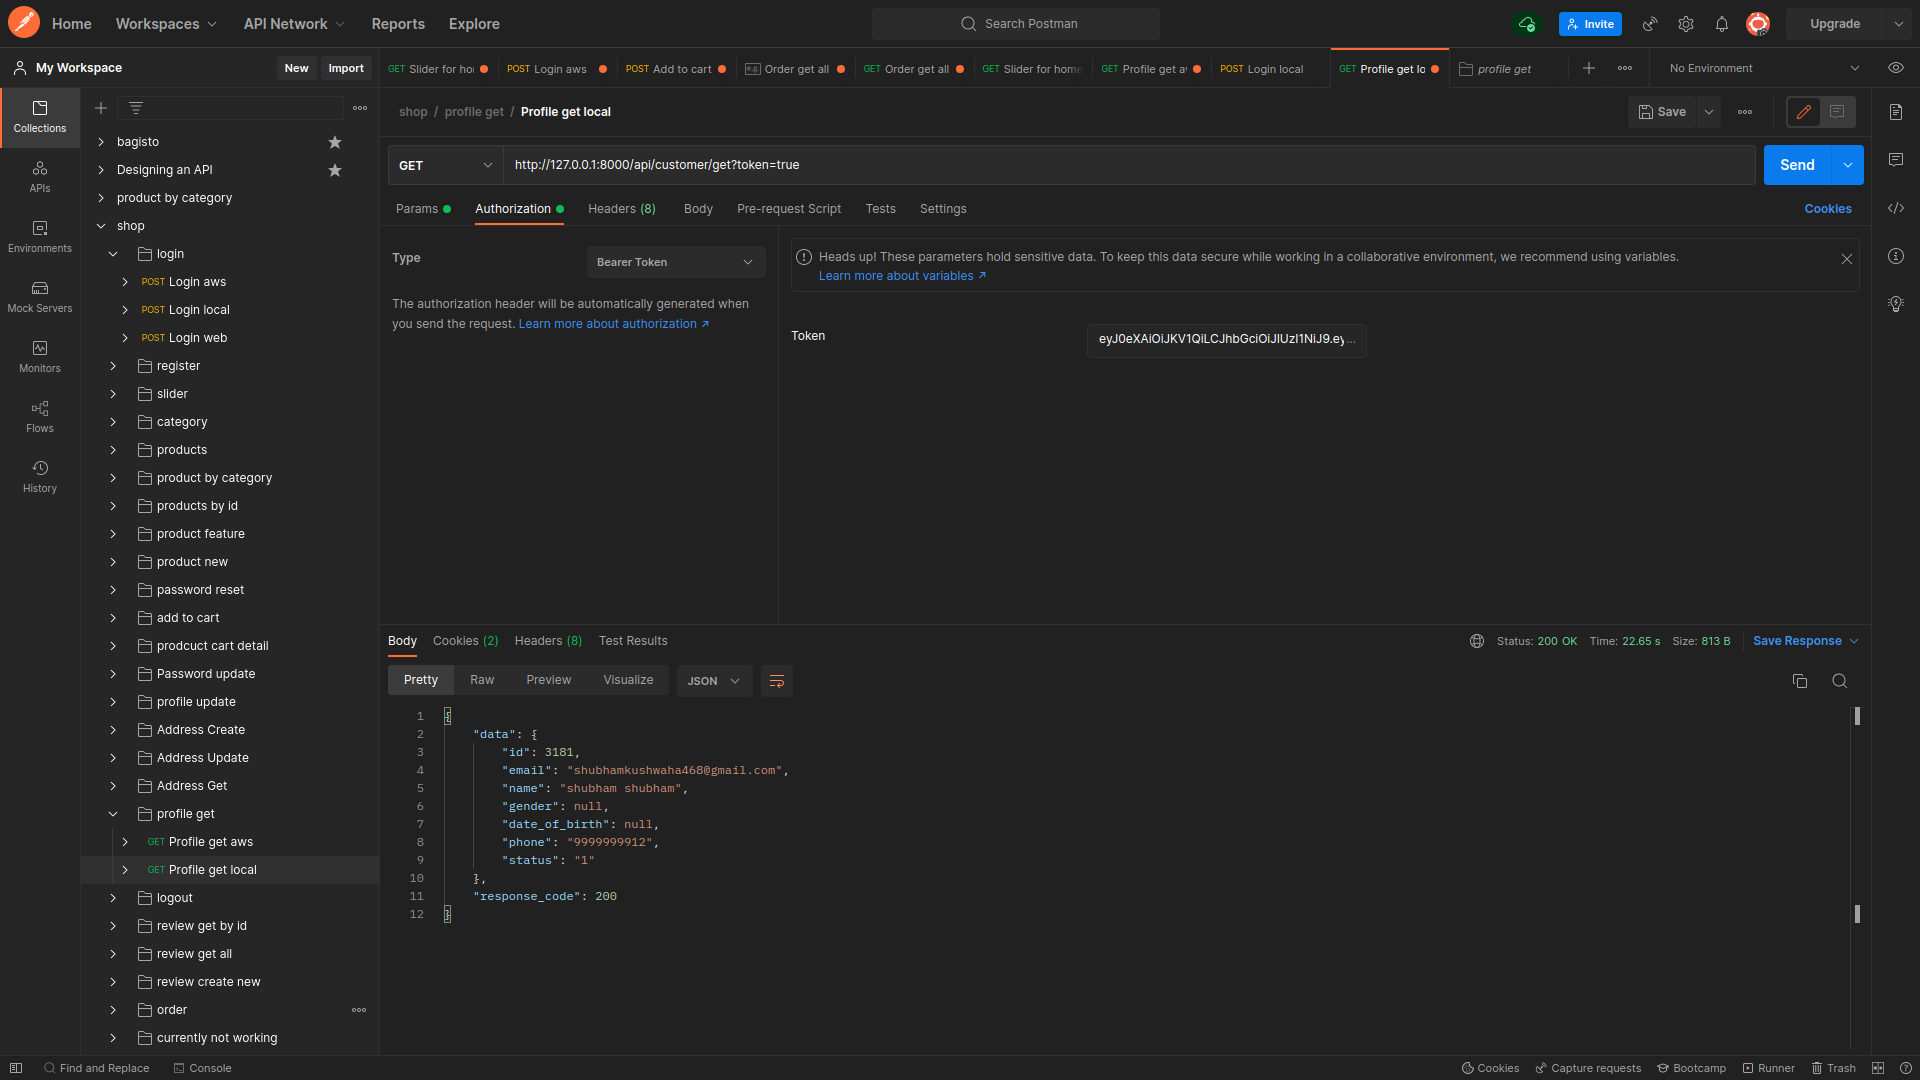Toggle the star on bagisto collection
This screenshot has width=1920, height=1080.
(x=335, y=142)
